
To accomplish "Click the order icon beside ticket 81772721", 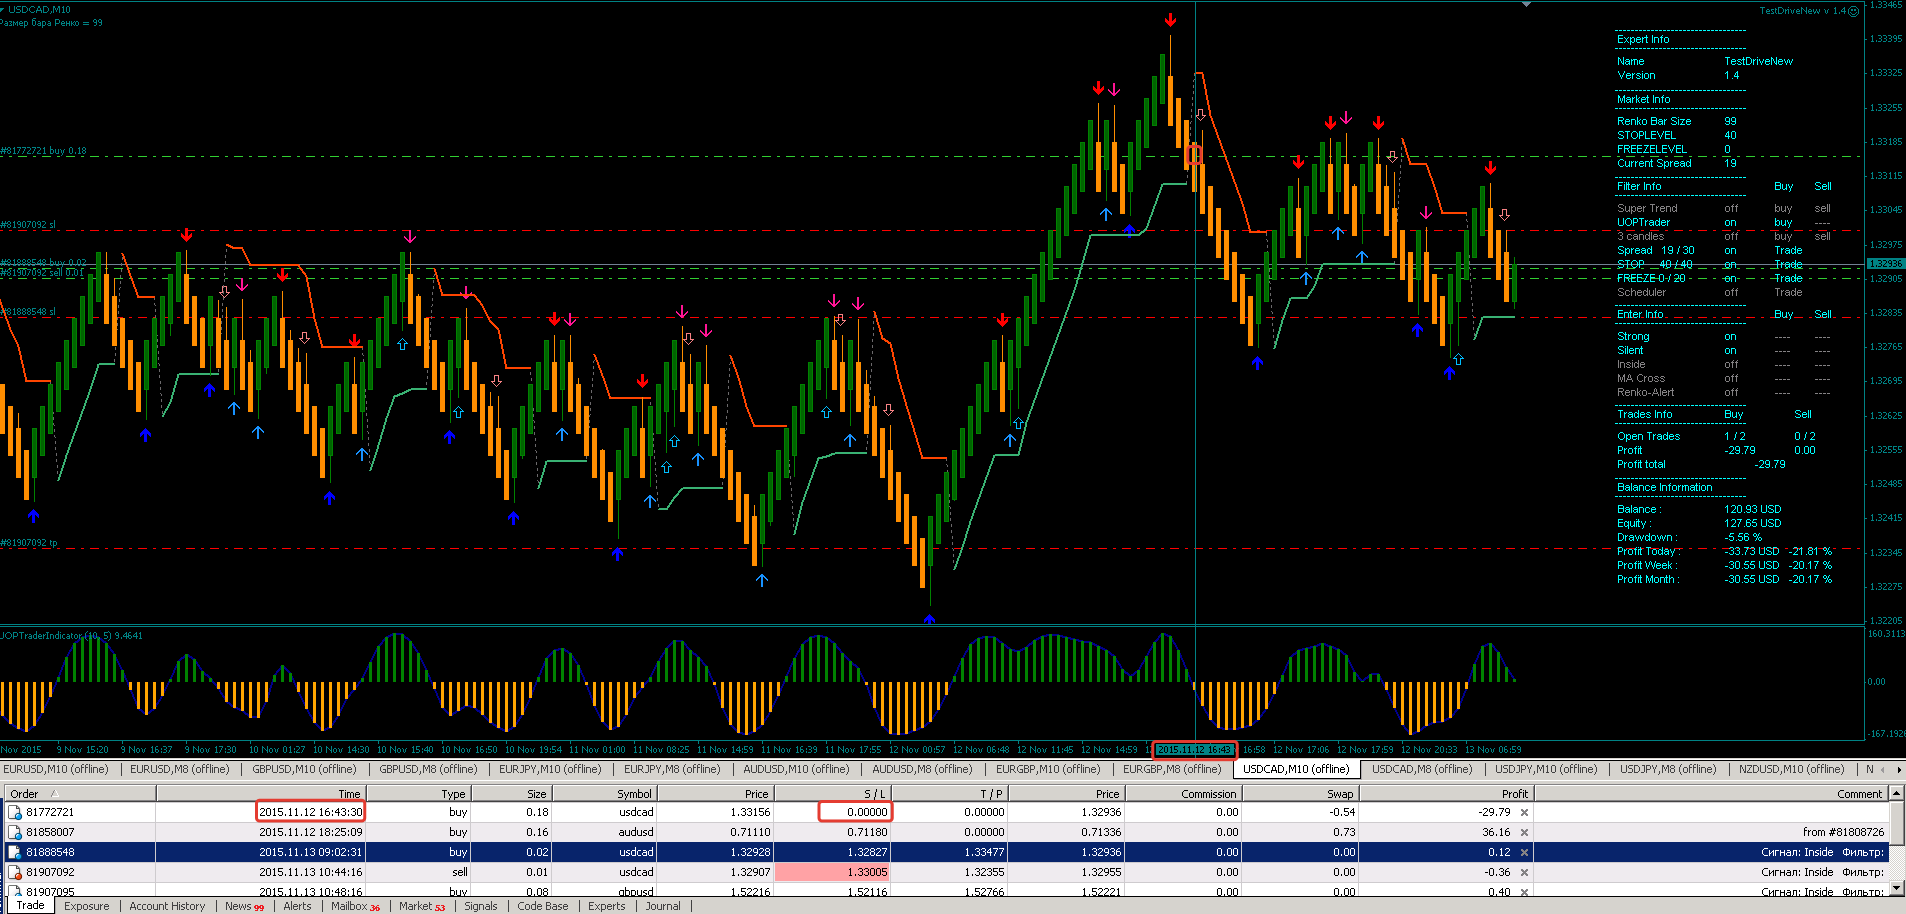I will [x=15, y=812].
